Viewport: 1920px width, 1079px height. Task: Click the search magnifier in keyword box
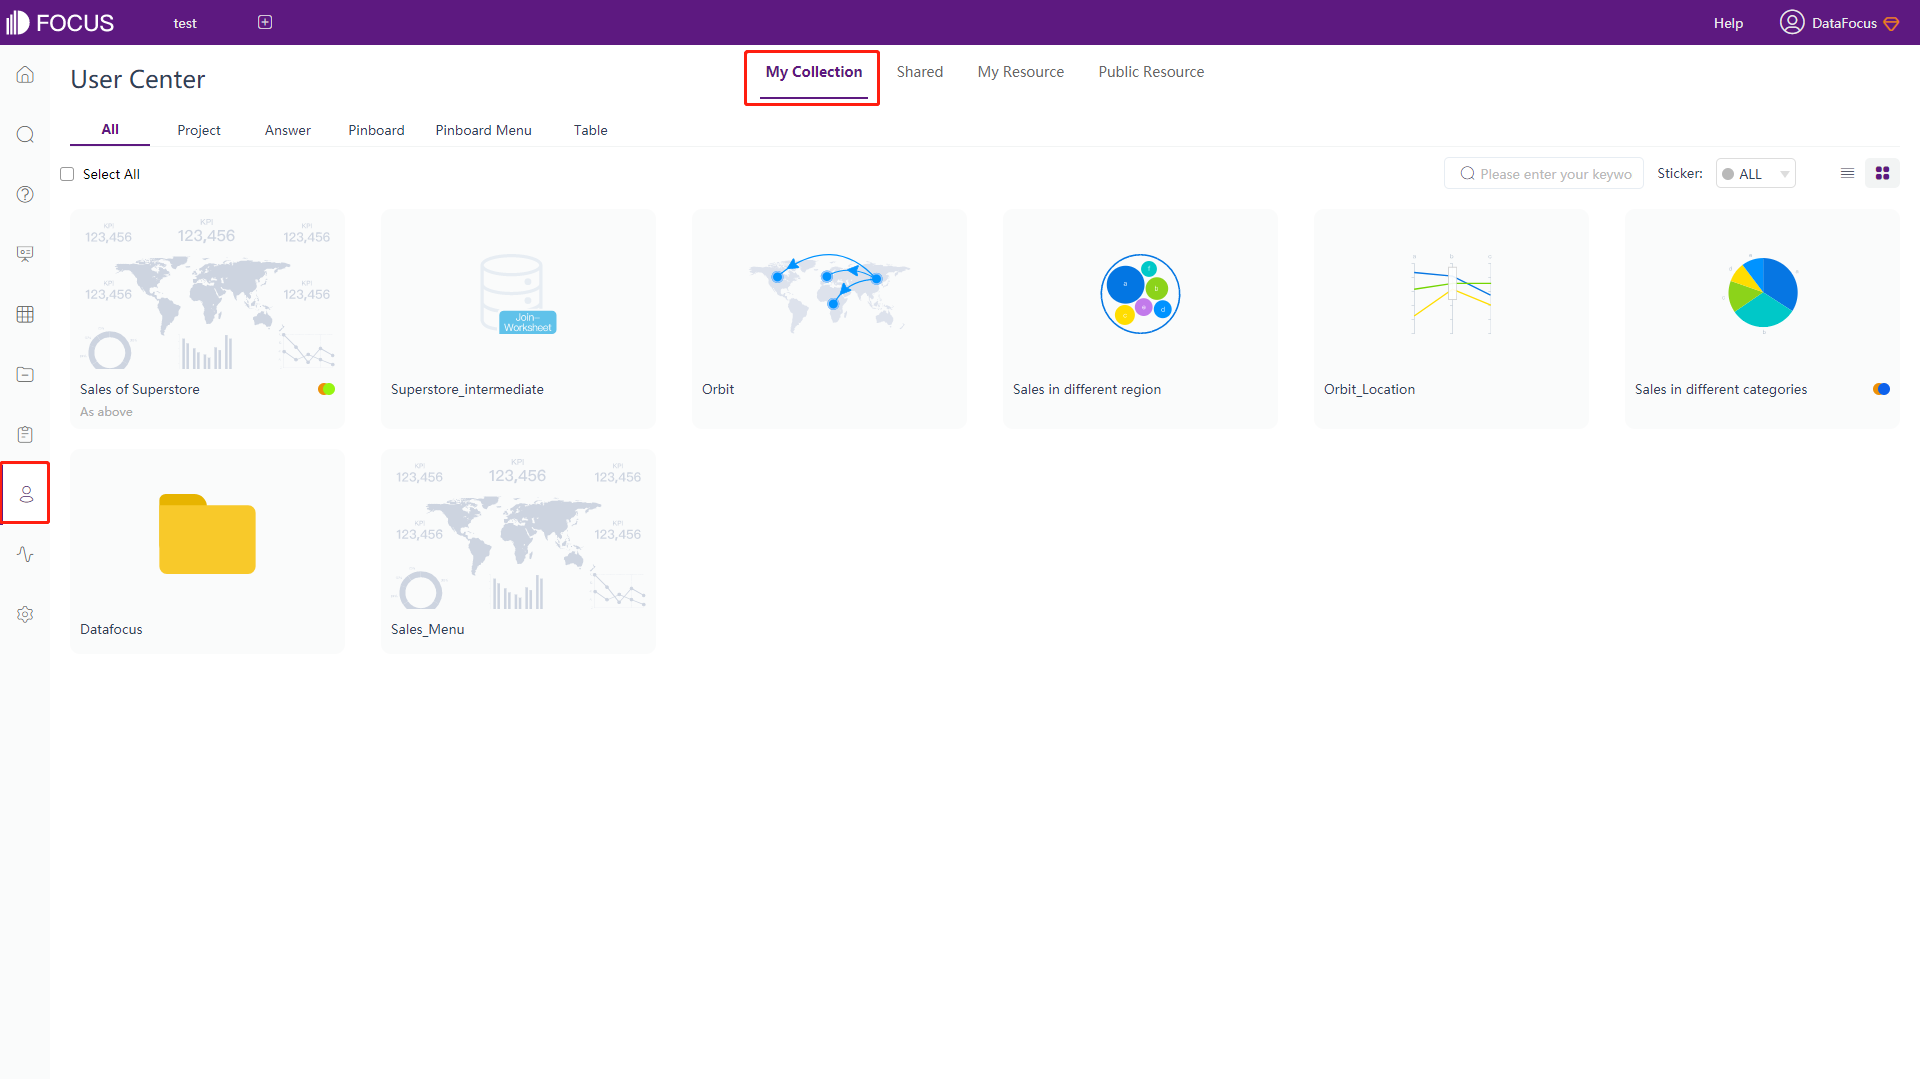pyautogui.click(x=1467, y=173)
